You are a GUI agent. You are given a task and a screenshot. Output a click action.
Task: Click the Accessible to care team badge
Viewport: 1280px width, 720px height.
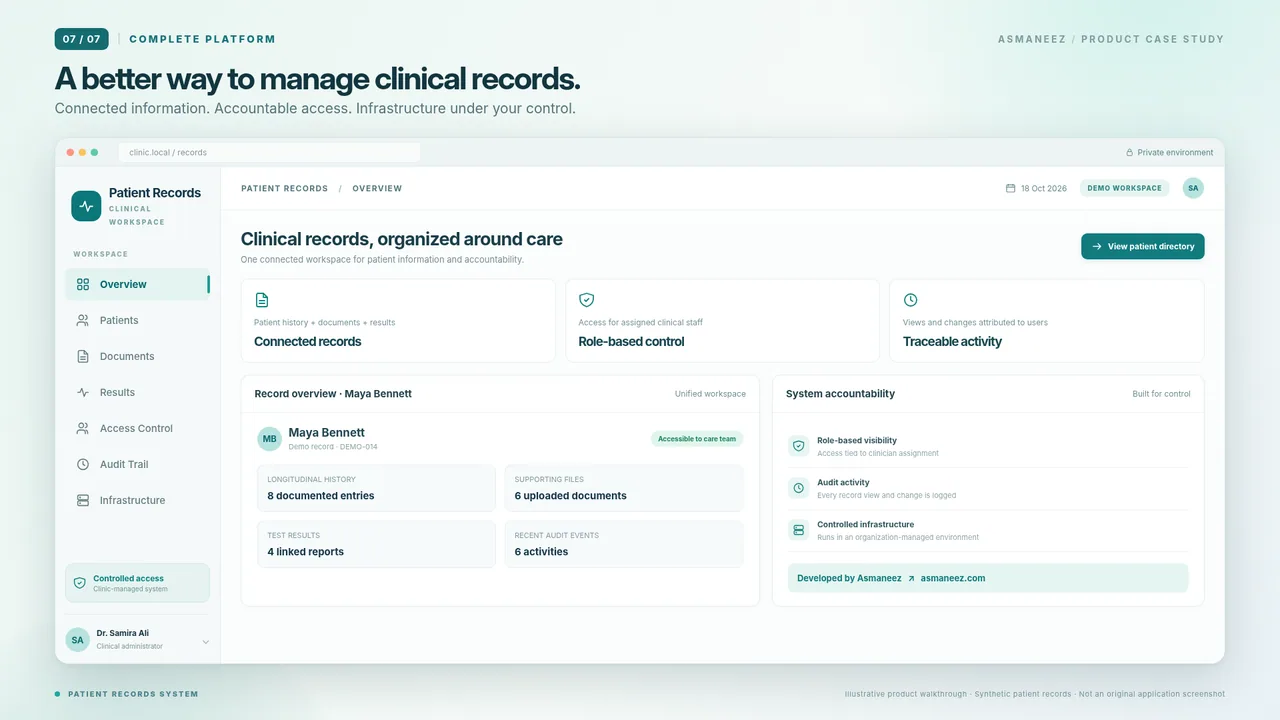click(697, 438)
